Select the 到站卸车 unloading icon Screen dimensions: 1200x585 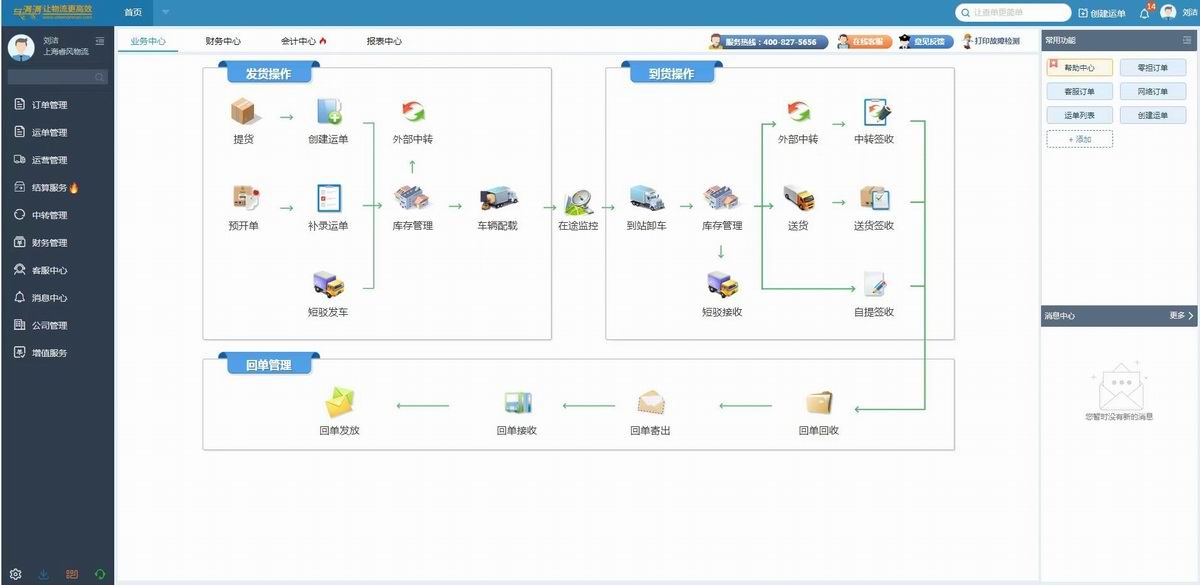point(646,199)
